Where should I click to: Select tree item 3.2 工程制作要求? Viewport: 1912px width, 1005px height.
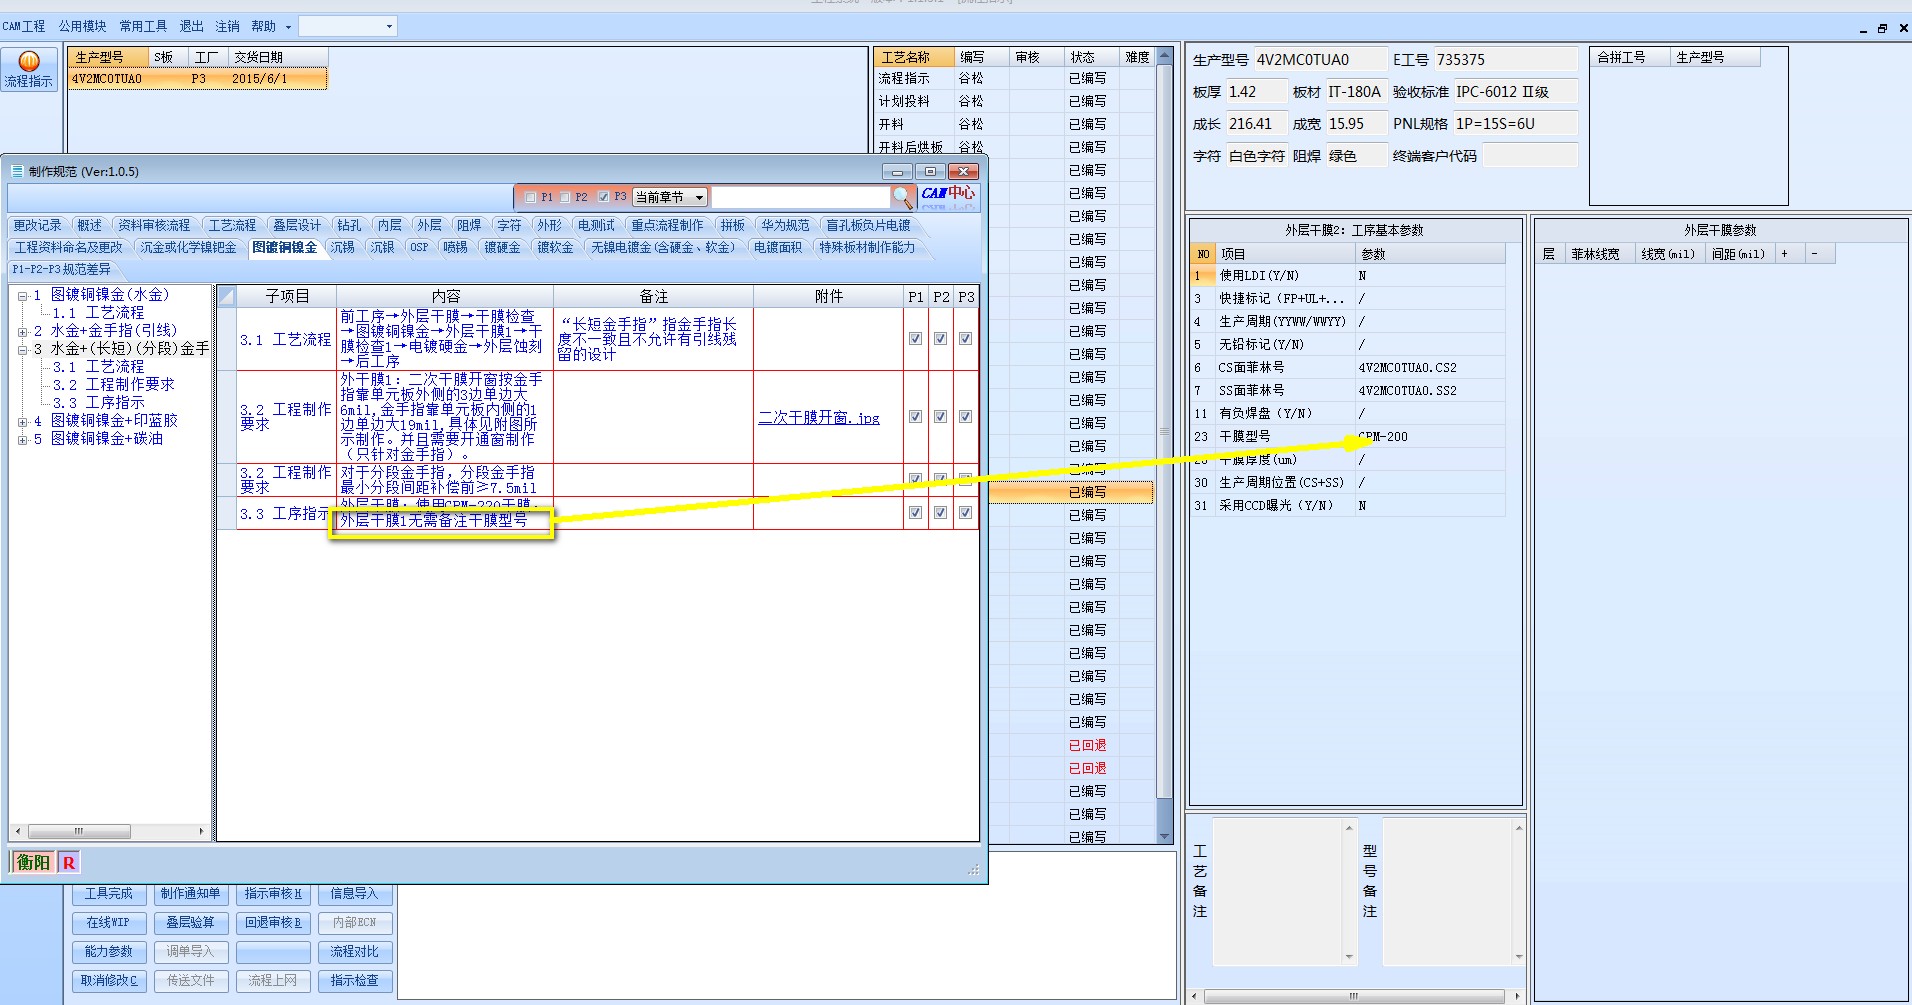pyautogui.click(x=114, y=385)
